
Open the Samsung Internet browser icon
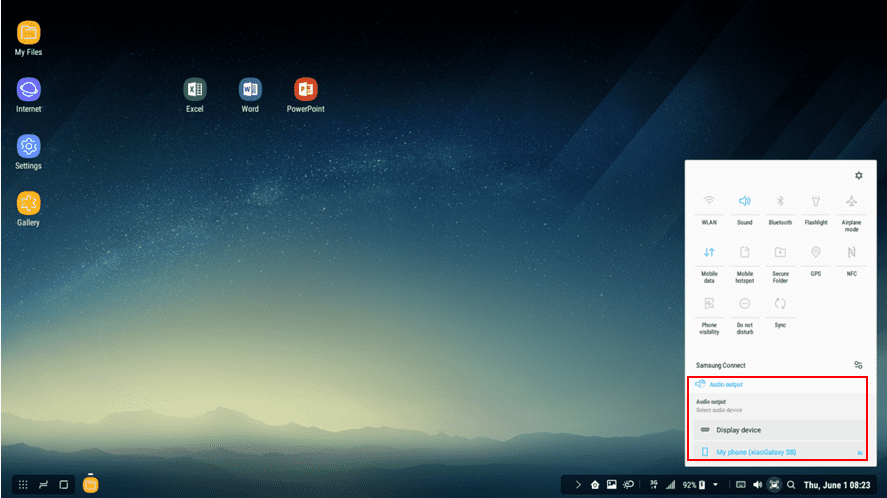pos(28,90)
